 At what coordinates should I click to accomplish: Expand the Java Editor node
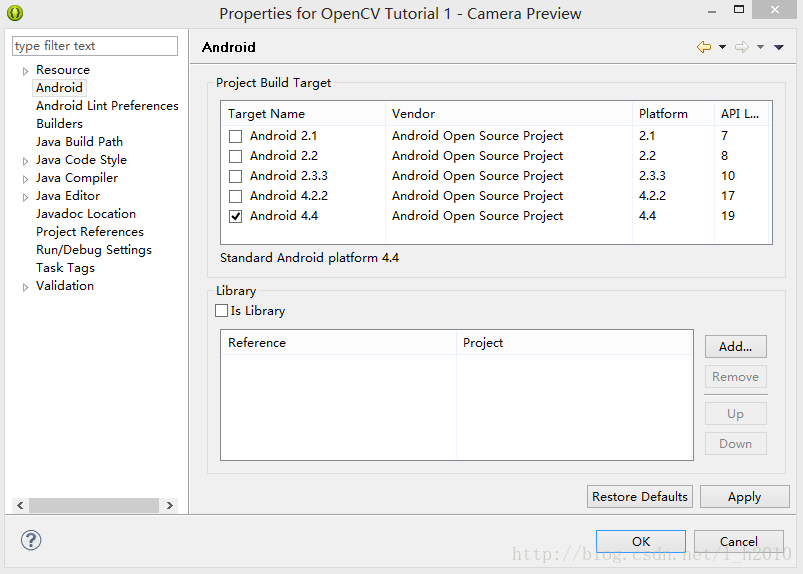click(x=25, y=197)
